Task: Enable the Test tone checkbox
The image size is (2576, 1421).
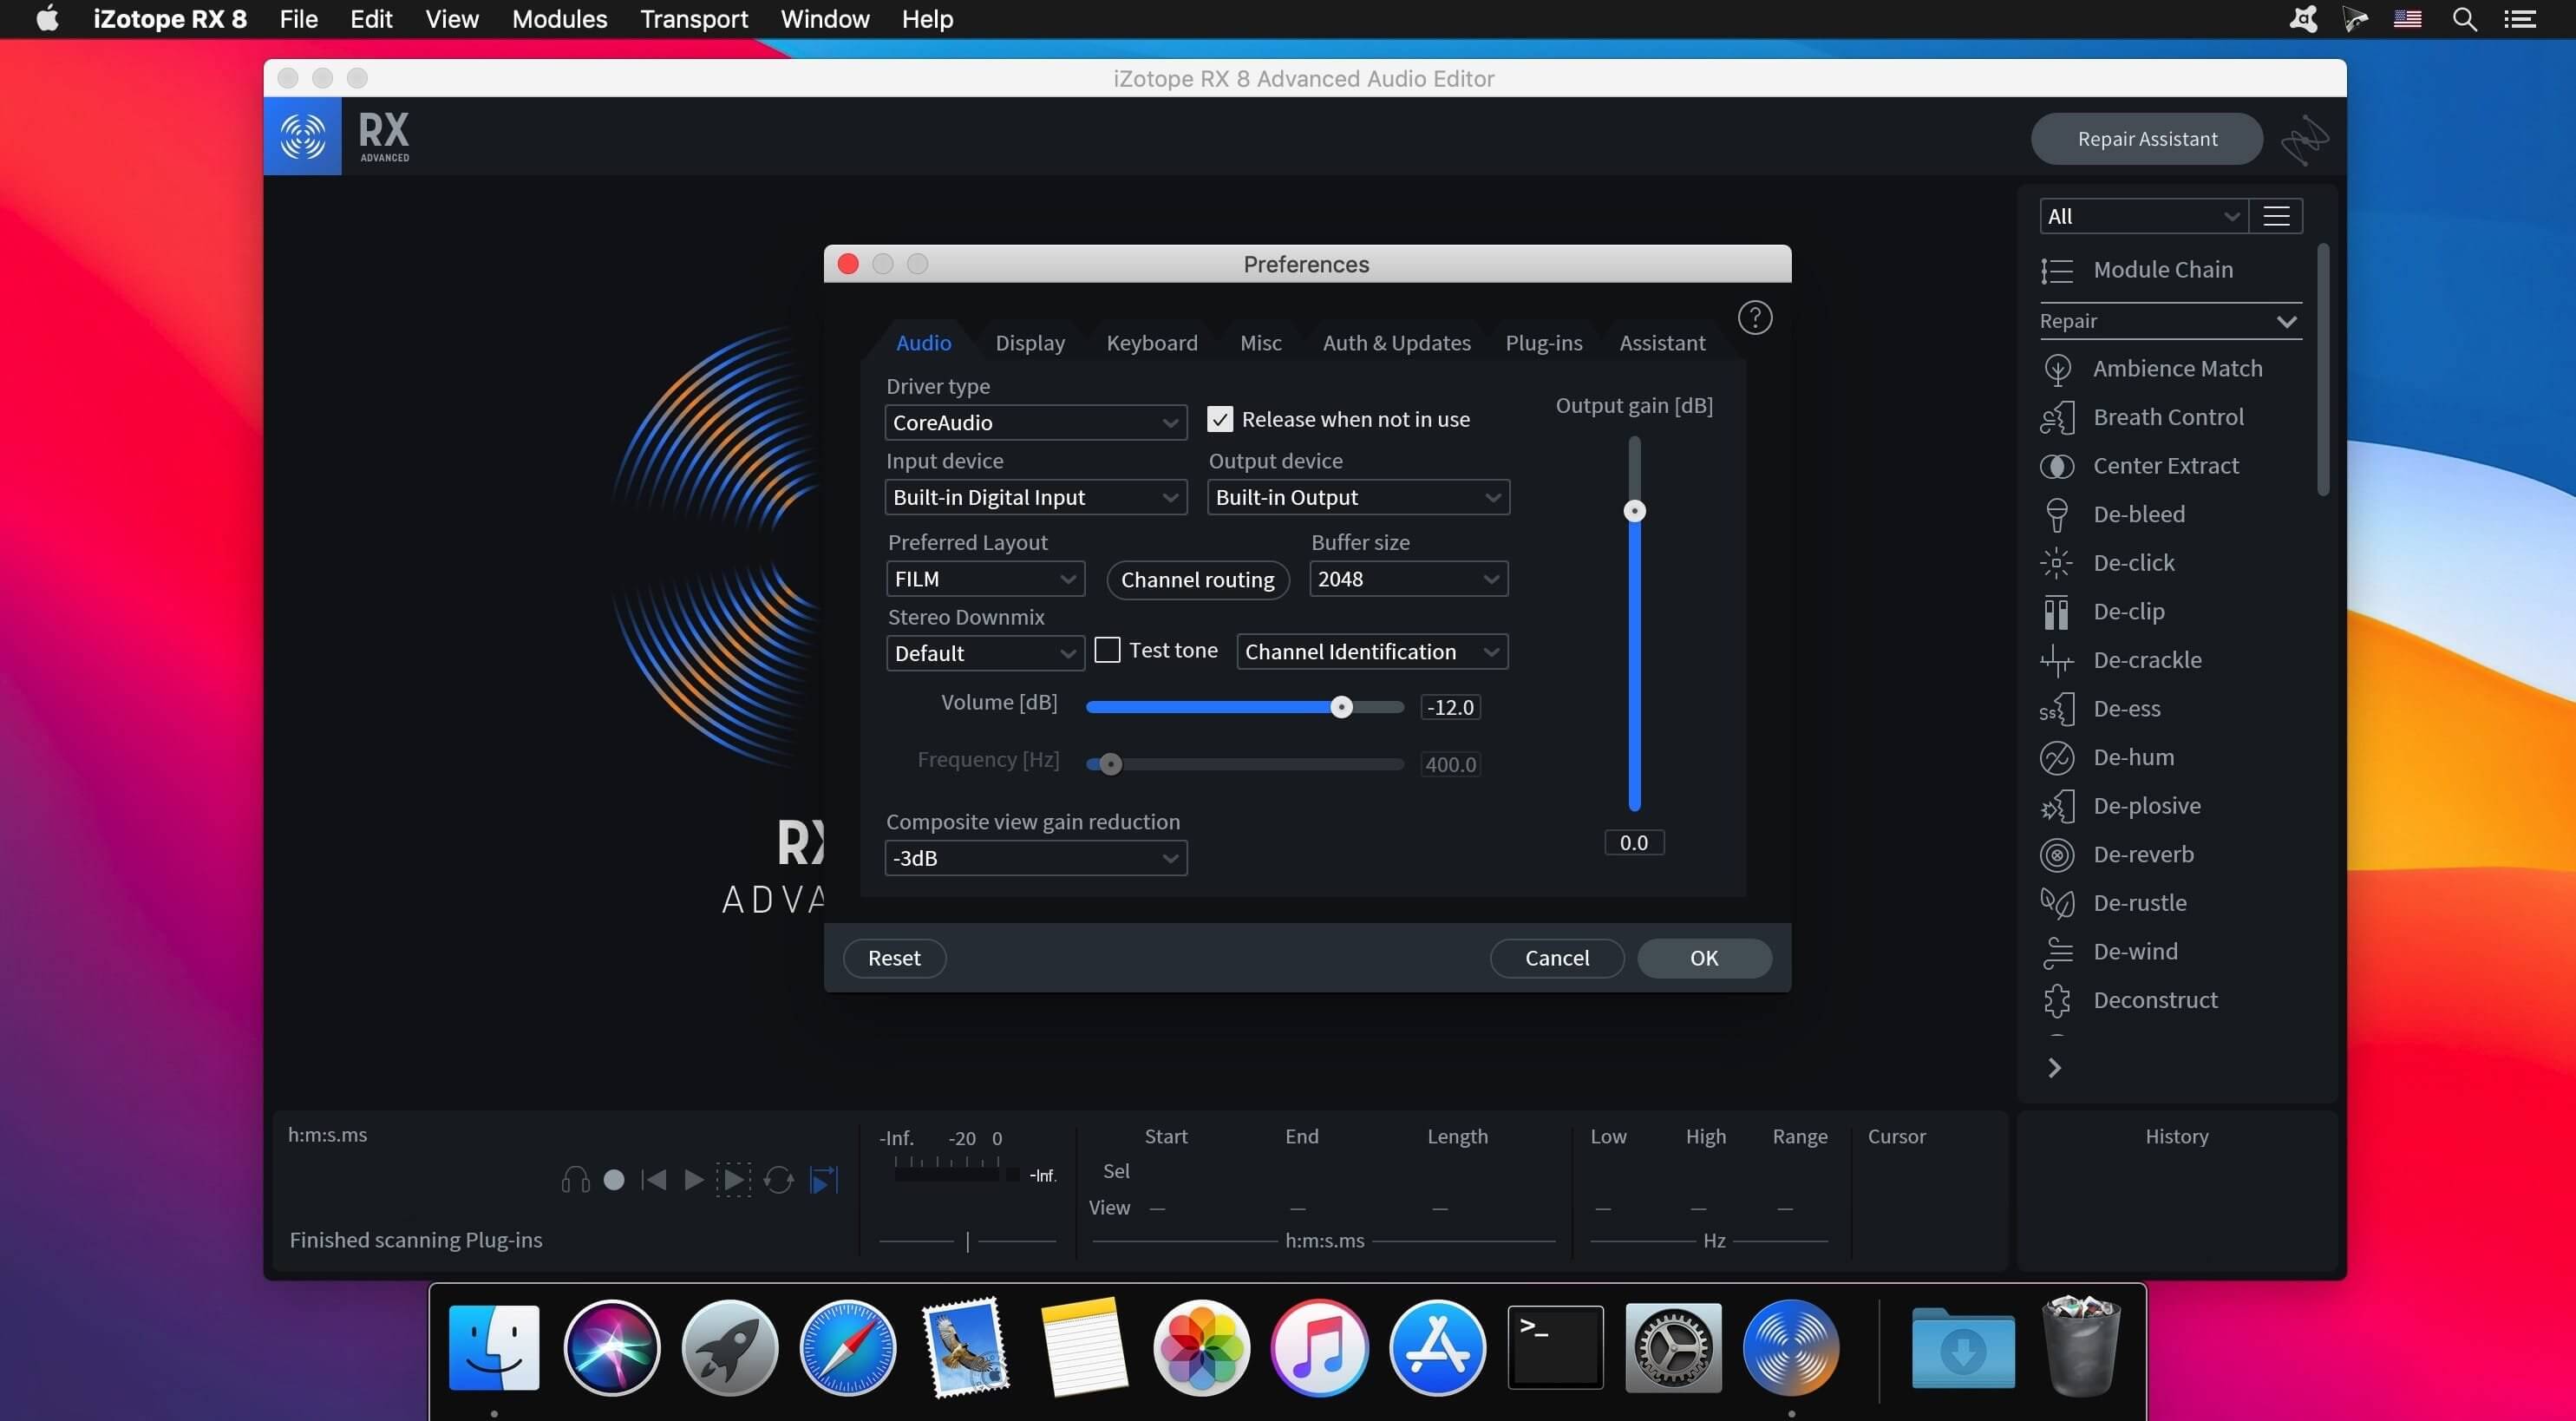Action: coord(1107,650)
